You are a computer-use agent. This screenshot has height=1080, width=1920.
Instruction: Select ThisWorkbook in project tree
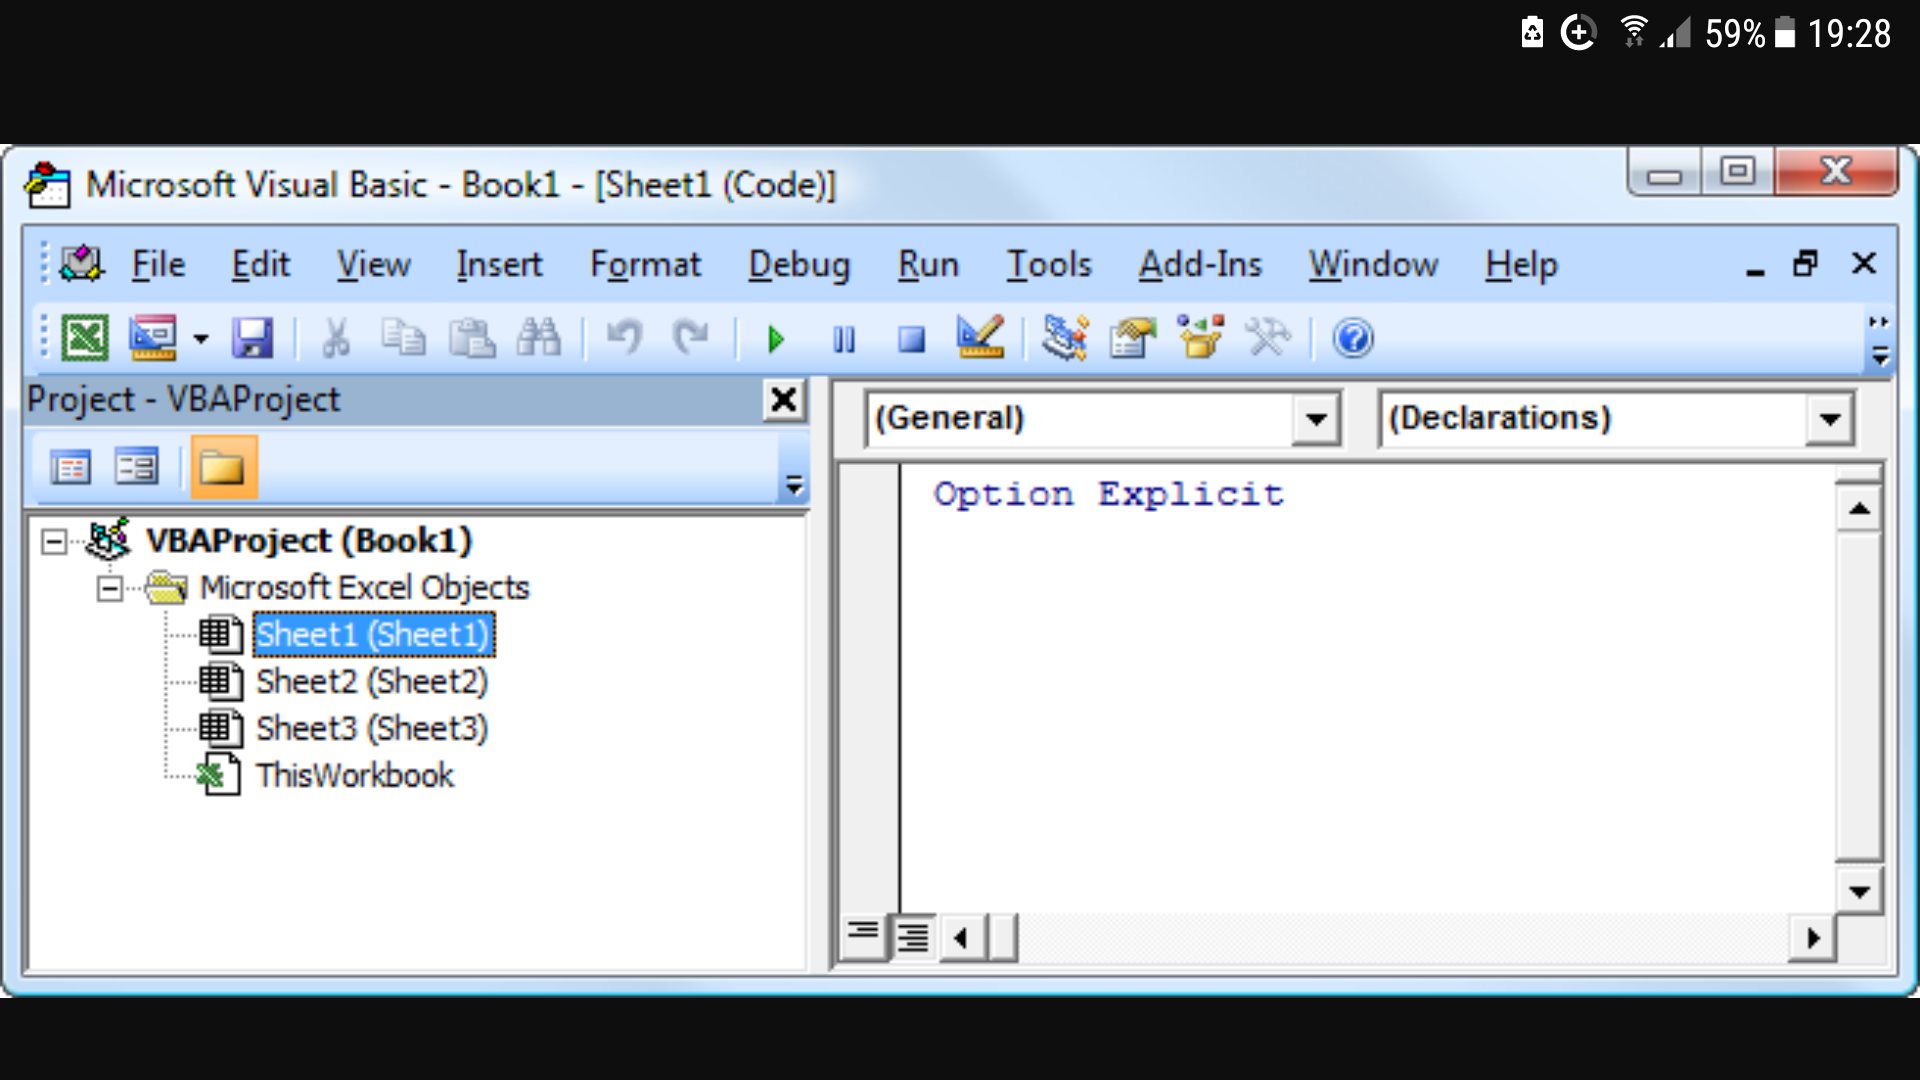(355, 776)
